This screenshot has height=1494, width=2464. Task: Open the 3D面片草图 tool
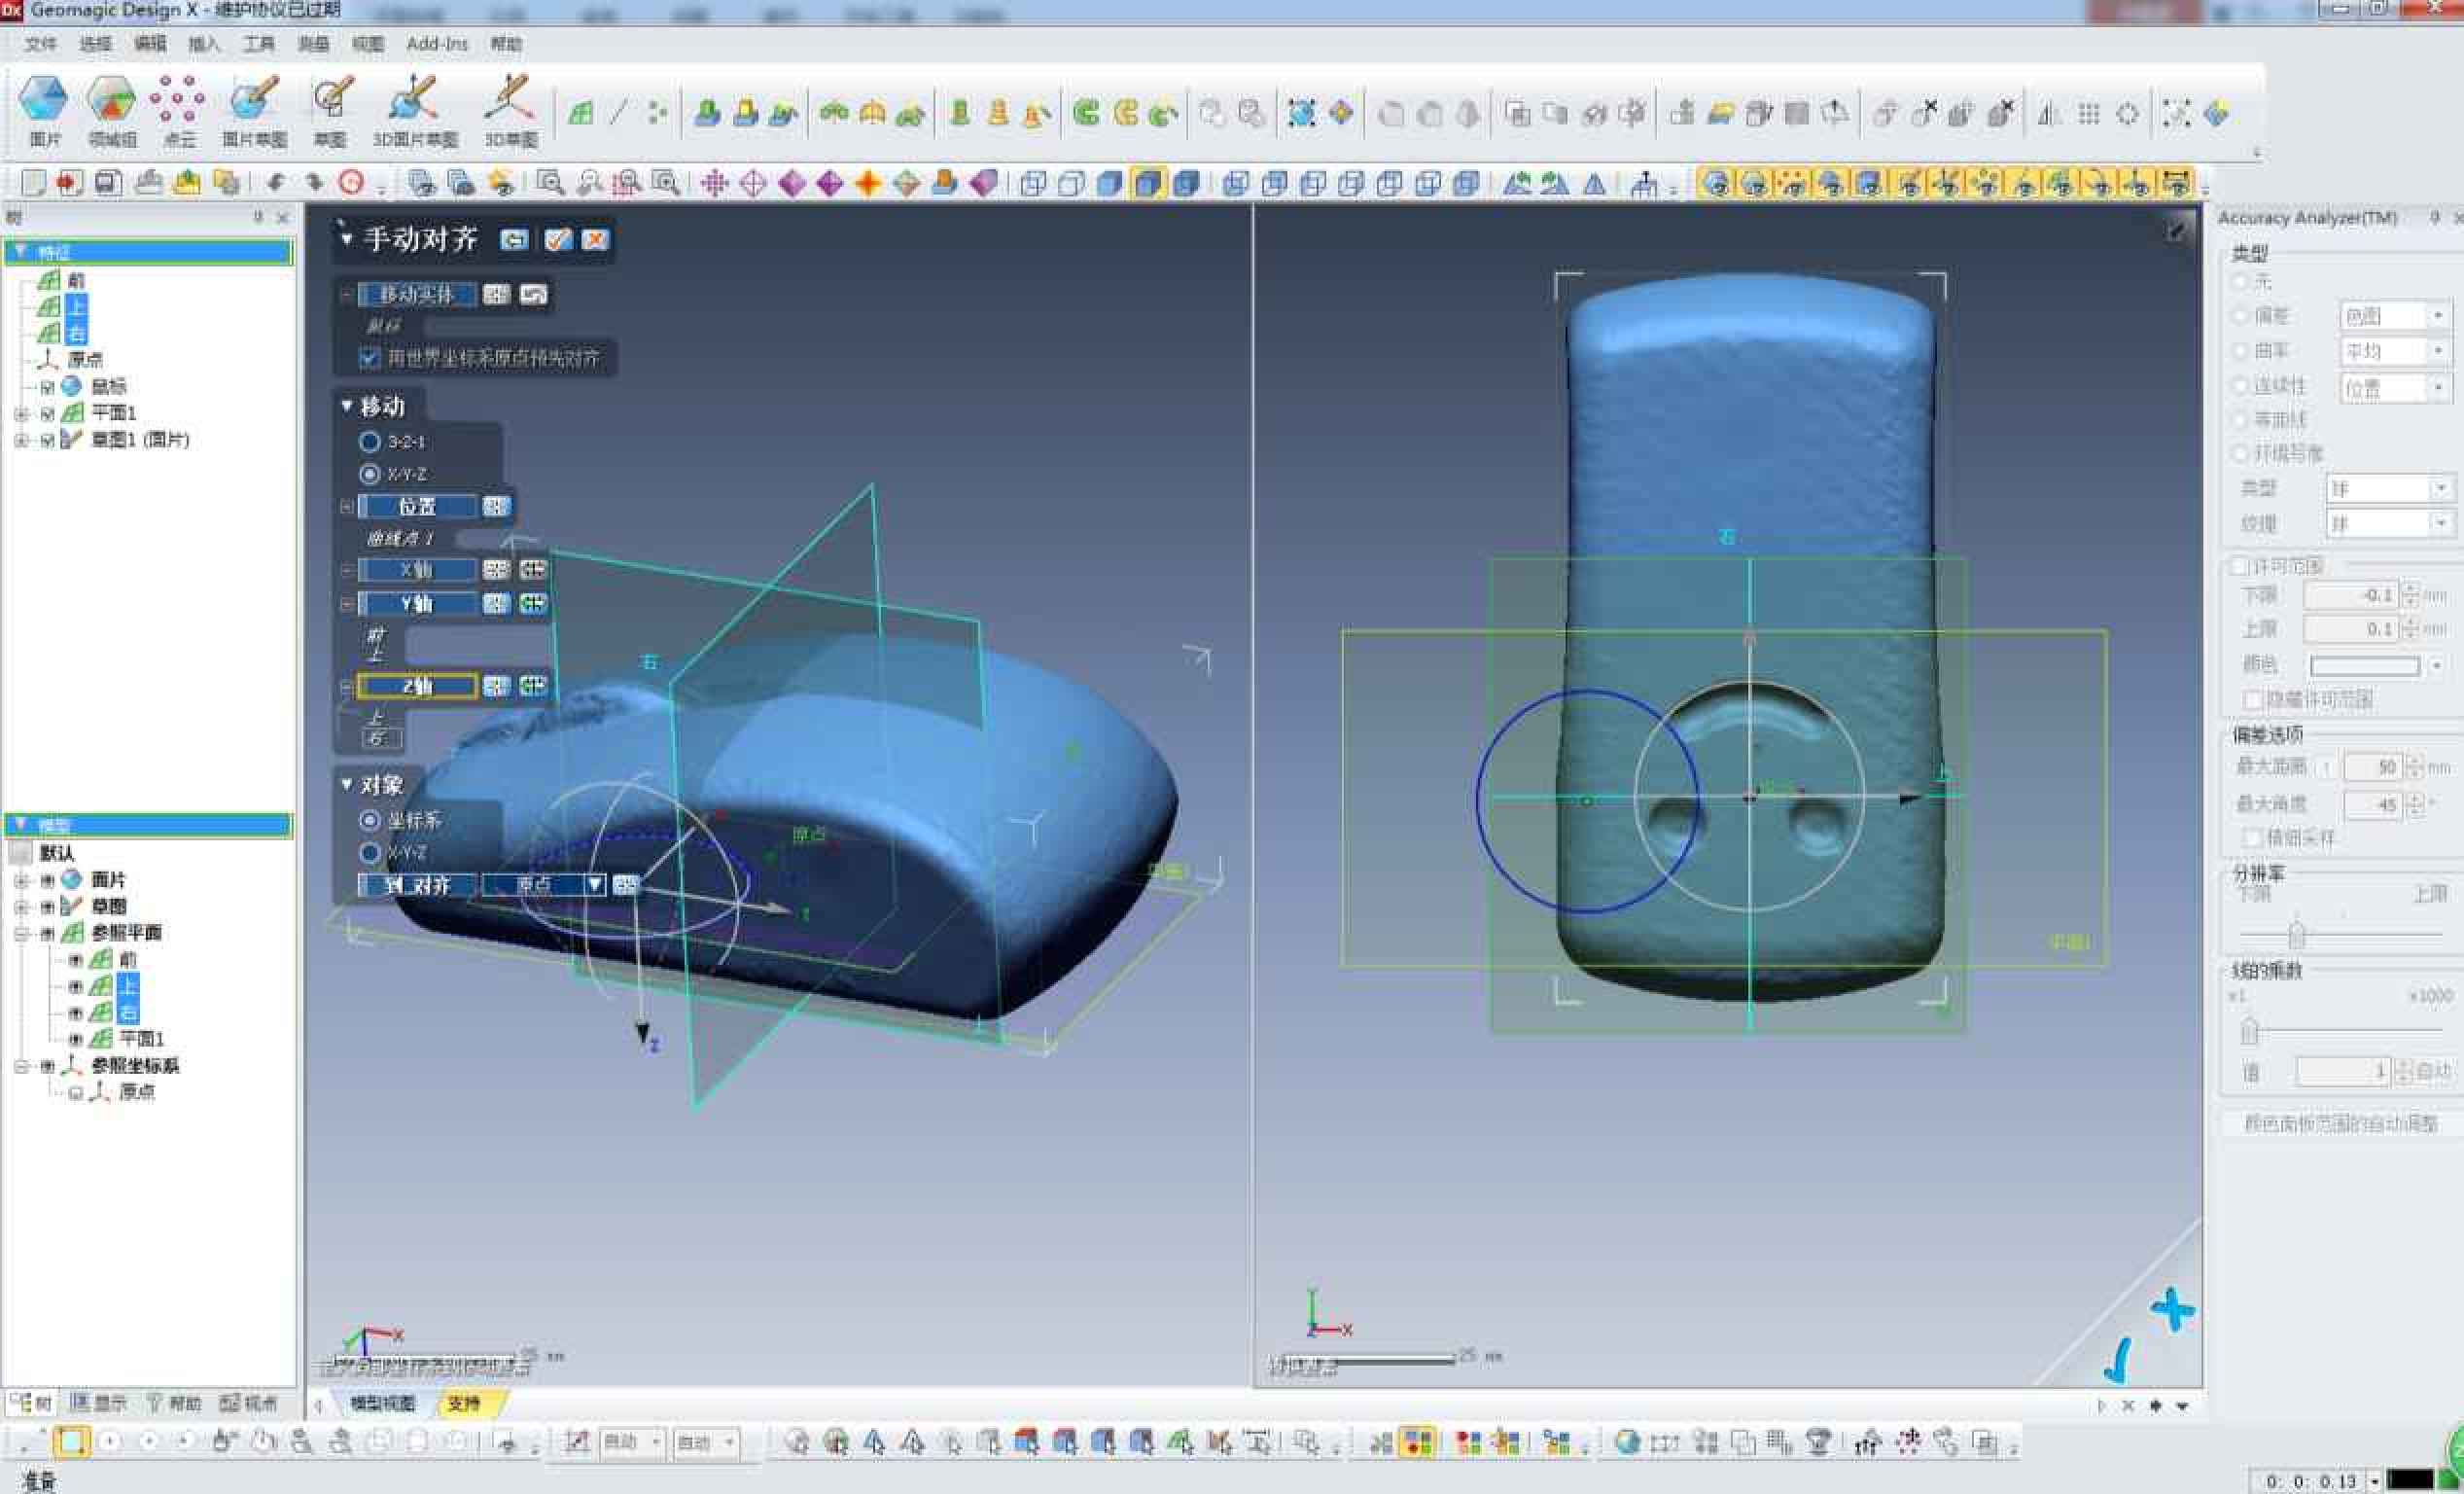coord(414,110)
